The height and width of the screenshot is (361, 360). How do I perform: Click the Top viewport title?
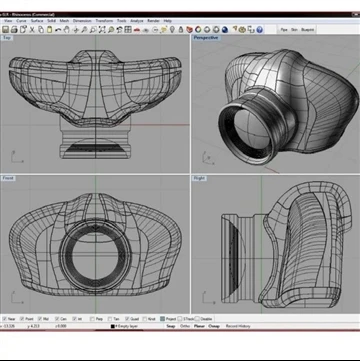pyautogui.click(x=7, y=38)
